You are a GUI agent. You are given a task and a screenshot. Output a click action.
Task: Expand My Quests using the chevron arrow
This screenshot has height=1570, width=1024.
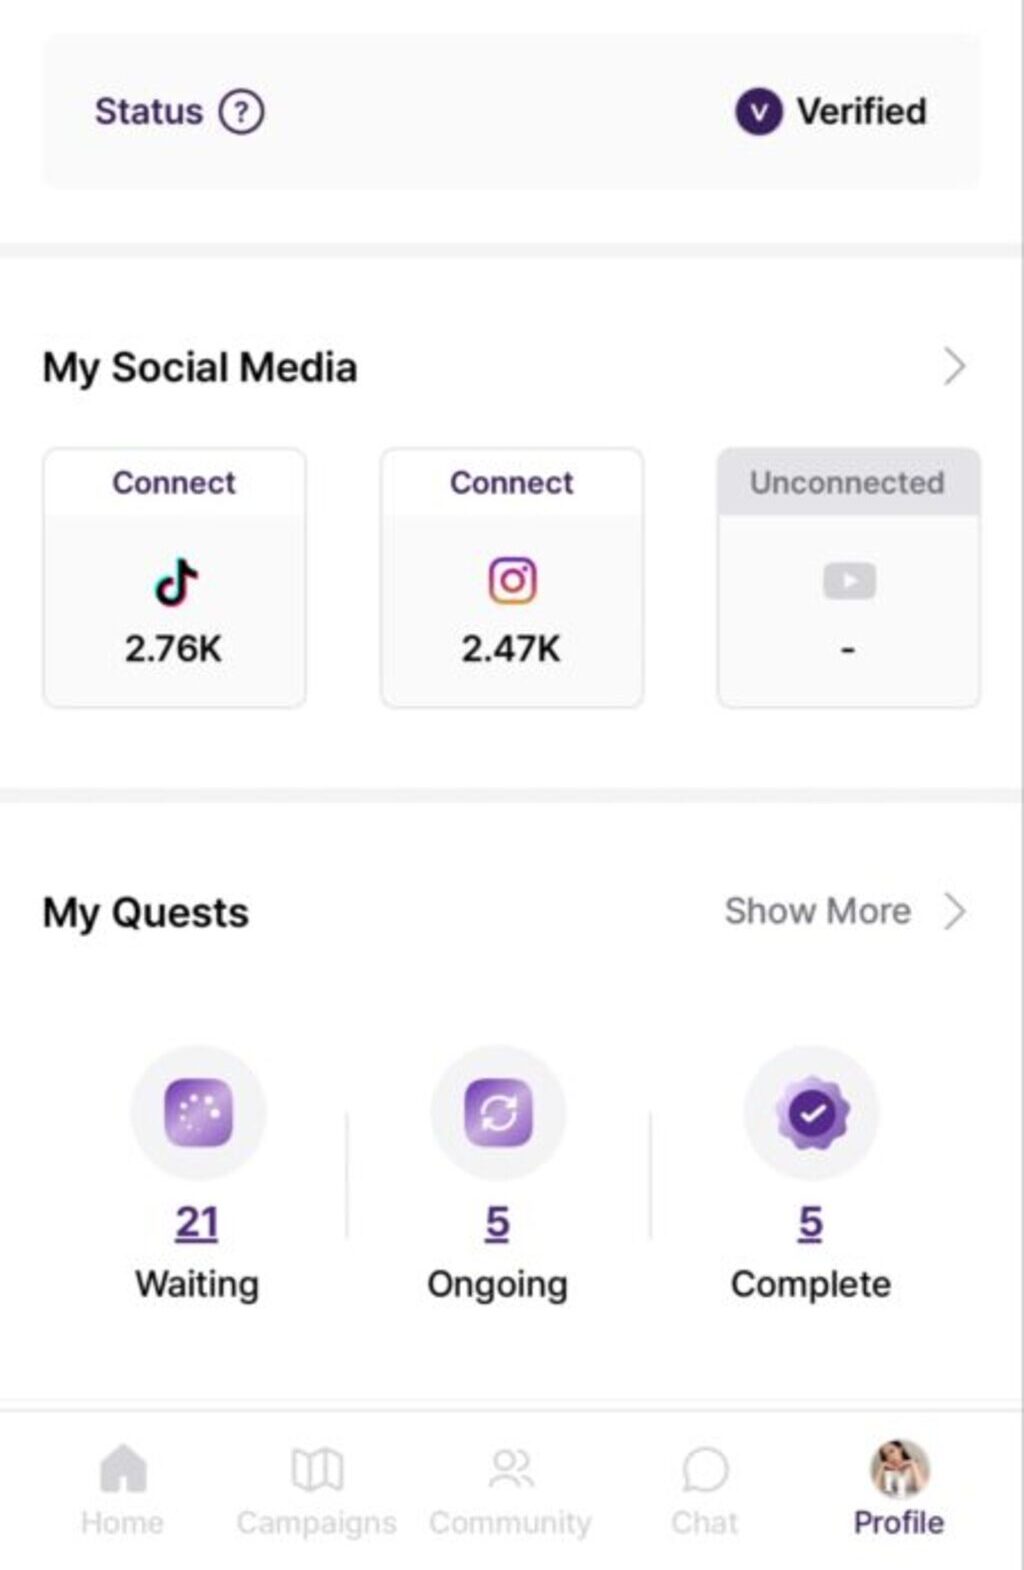tap(955, 911)
